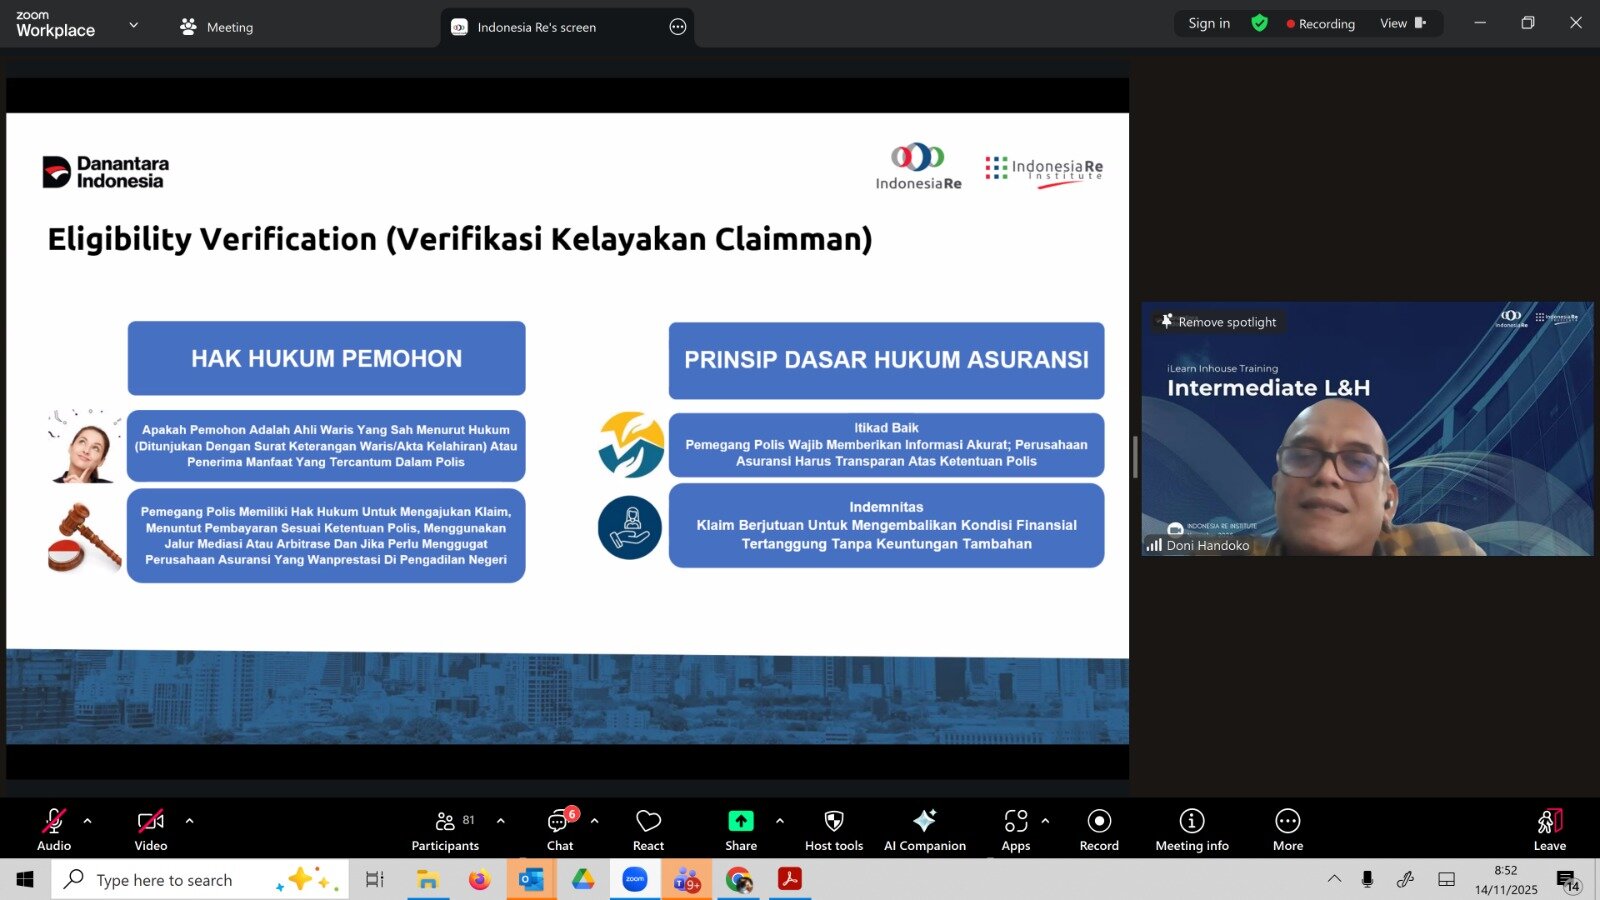Show Meeting info
Screen dimensions: 1600x900
tap(1192, 829)
